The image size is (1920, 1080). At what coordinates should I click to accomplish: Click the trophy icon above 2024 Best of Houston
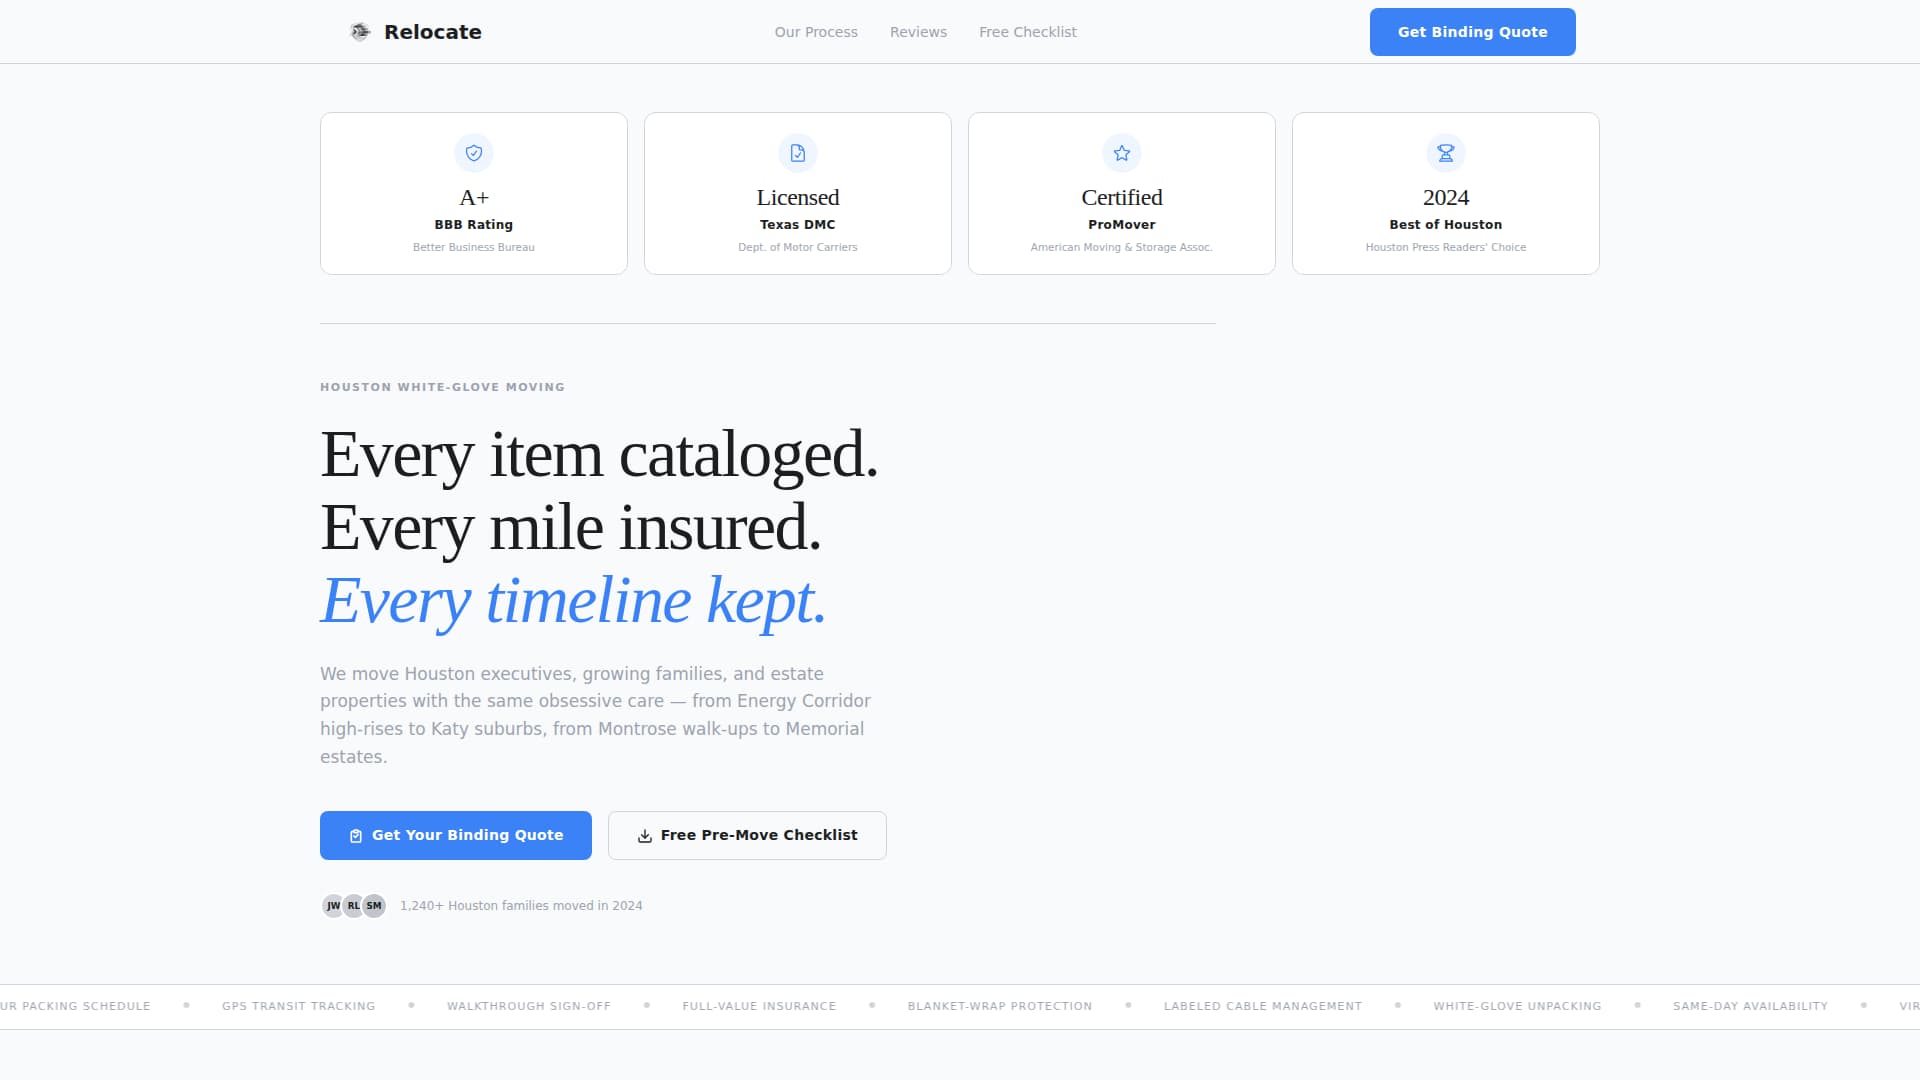(x=1446, y=153)
